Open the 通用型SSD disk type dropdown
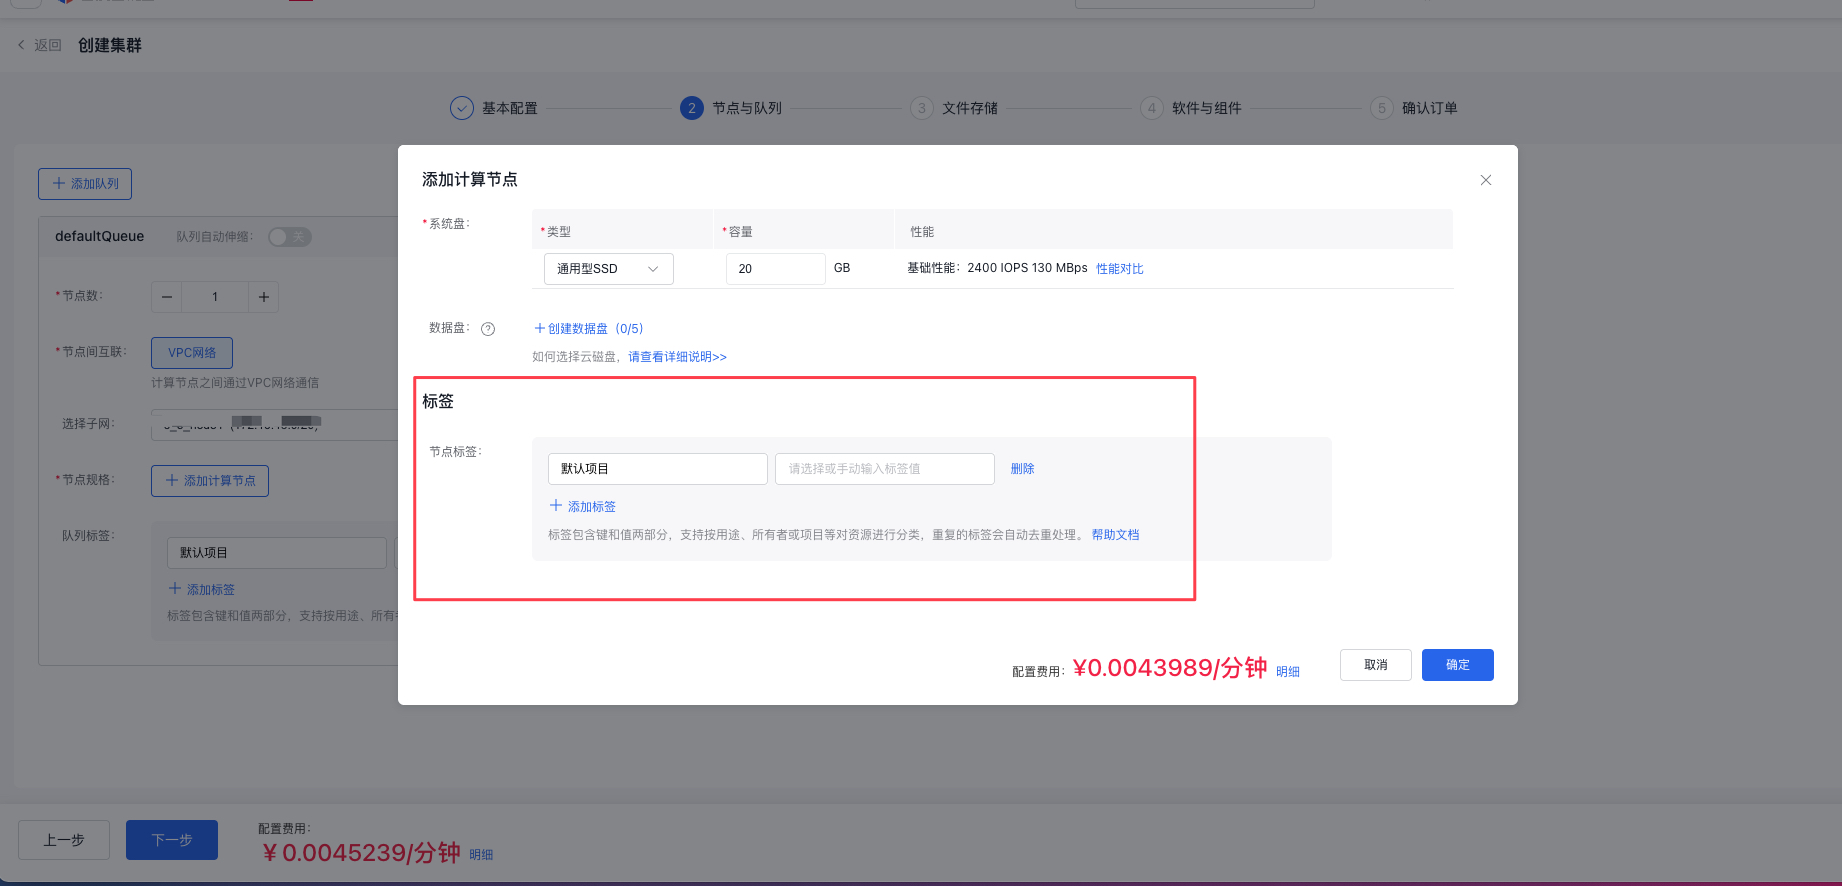The width and height of the screenshot is (1842, 886). 608,269
